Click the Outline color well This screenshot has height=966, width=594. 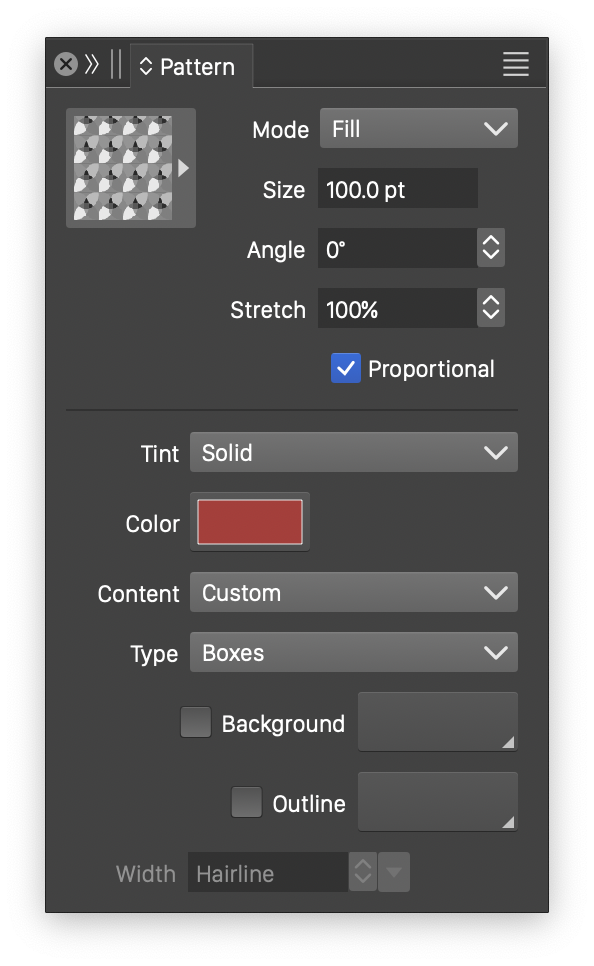[x=437, y=802]
